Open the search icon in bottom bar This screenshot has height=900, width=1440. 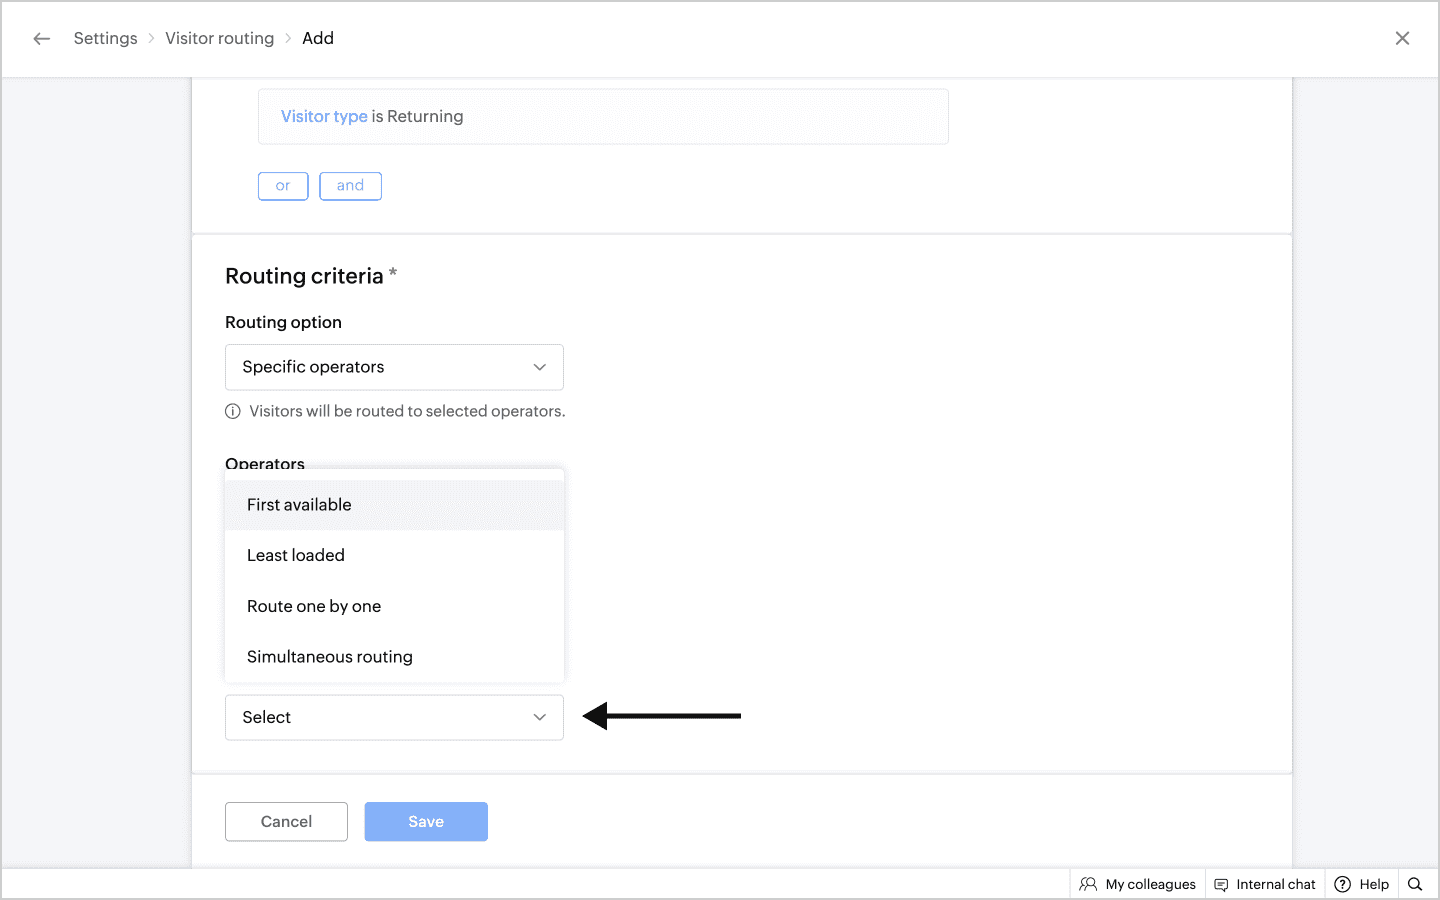[x=1415, y=884]
